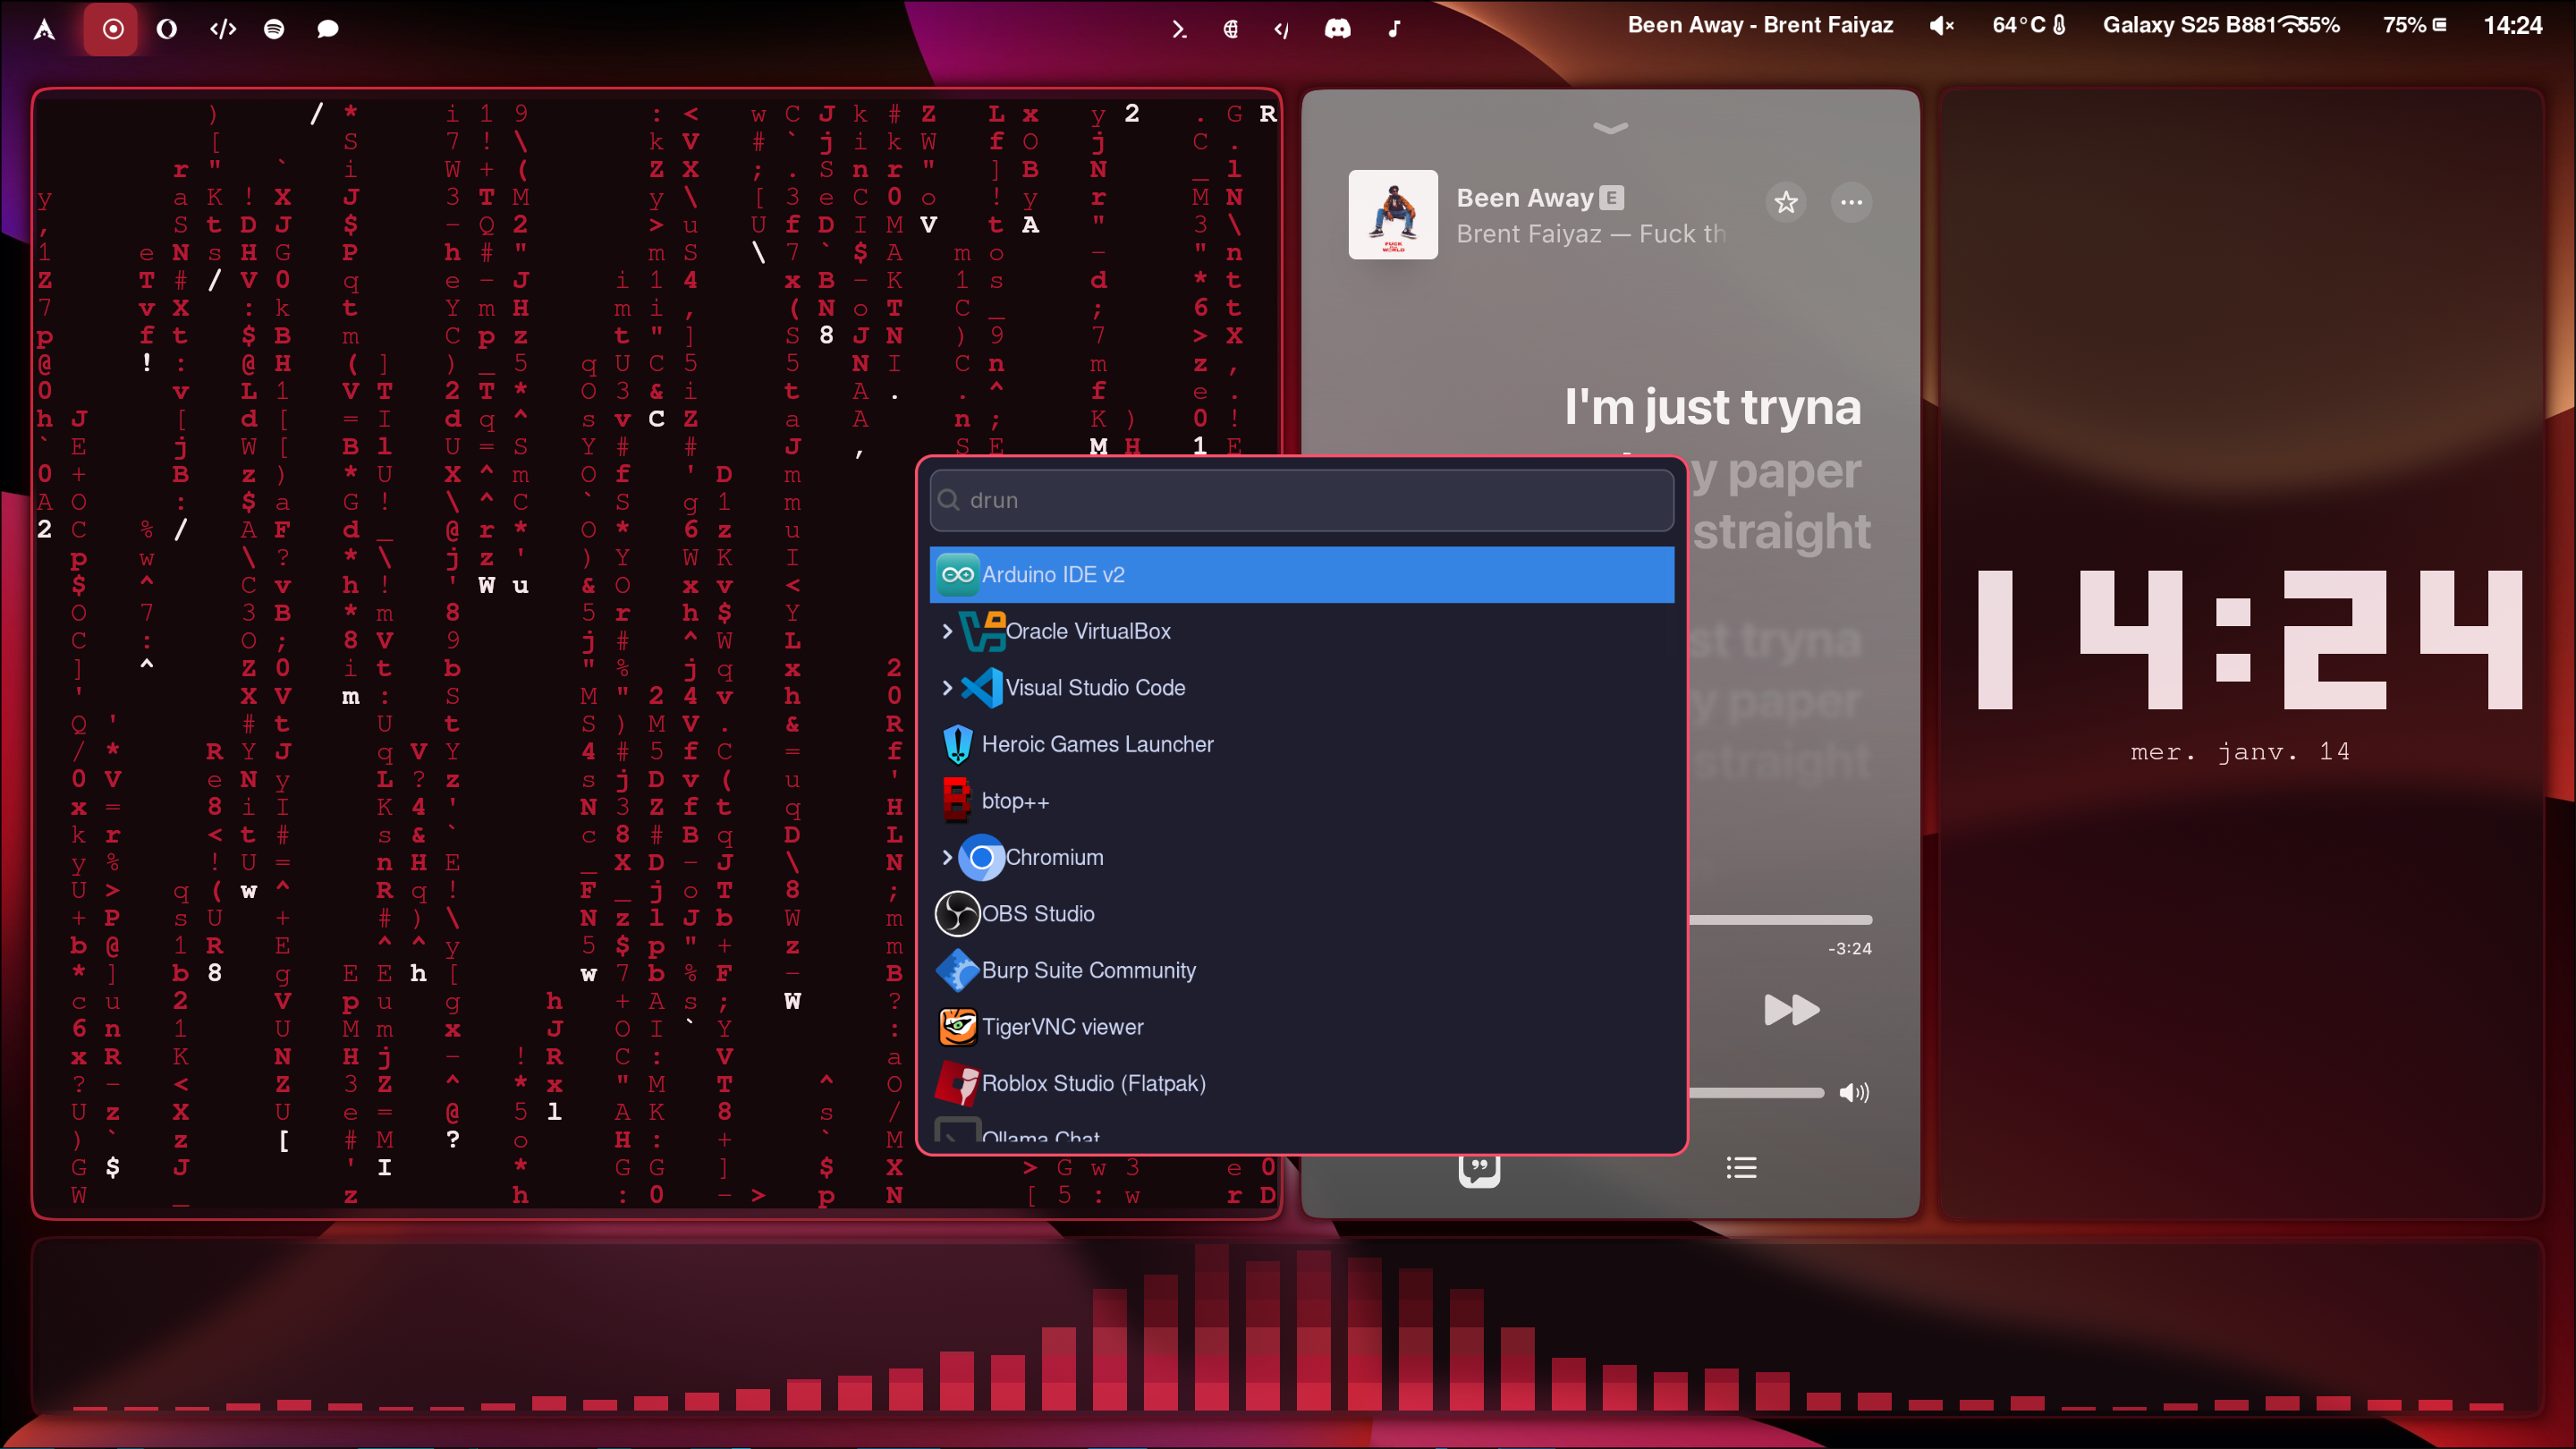This screenshot has width=2576, height=1449.
Task: Switch to the highlighted circle workspace icon
Action: (112, 29)
